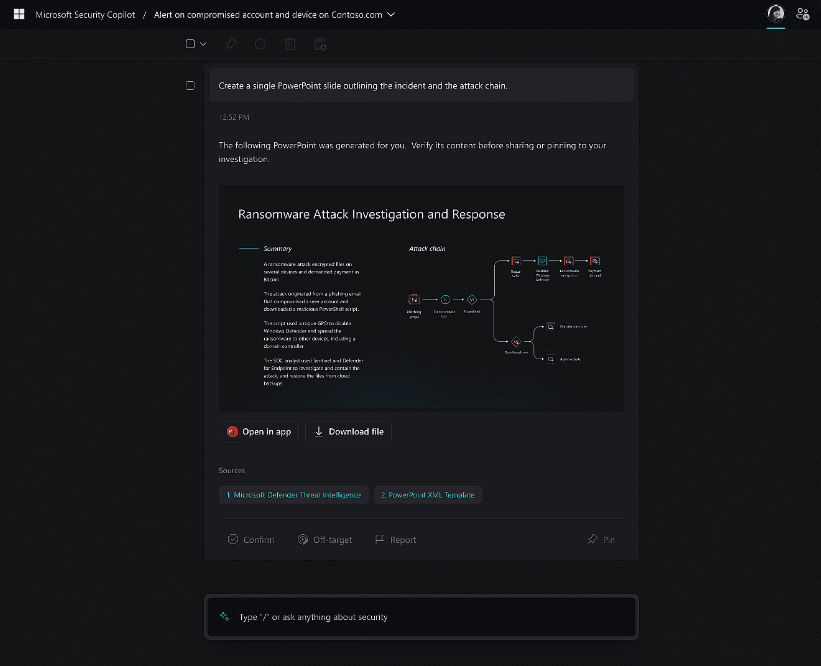Open PowerPoint XML Template source

pos(428,495)
